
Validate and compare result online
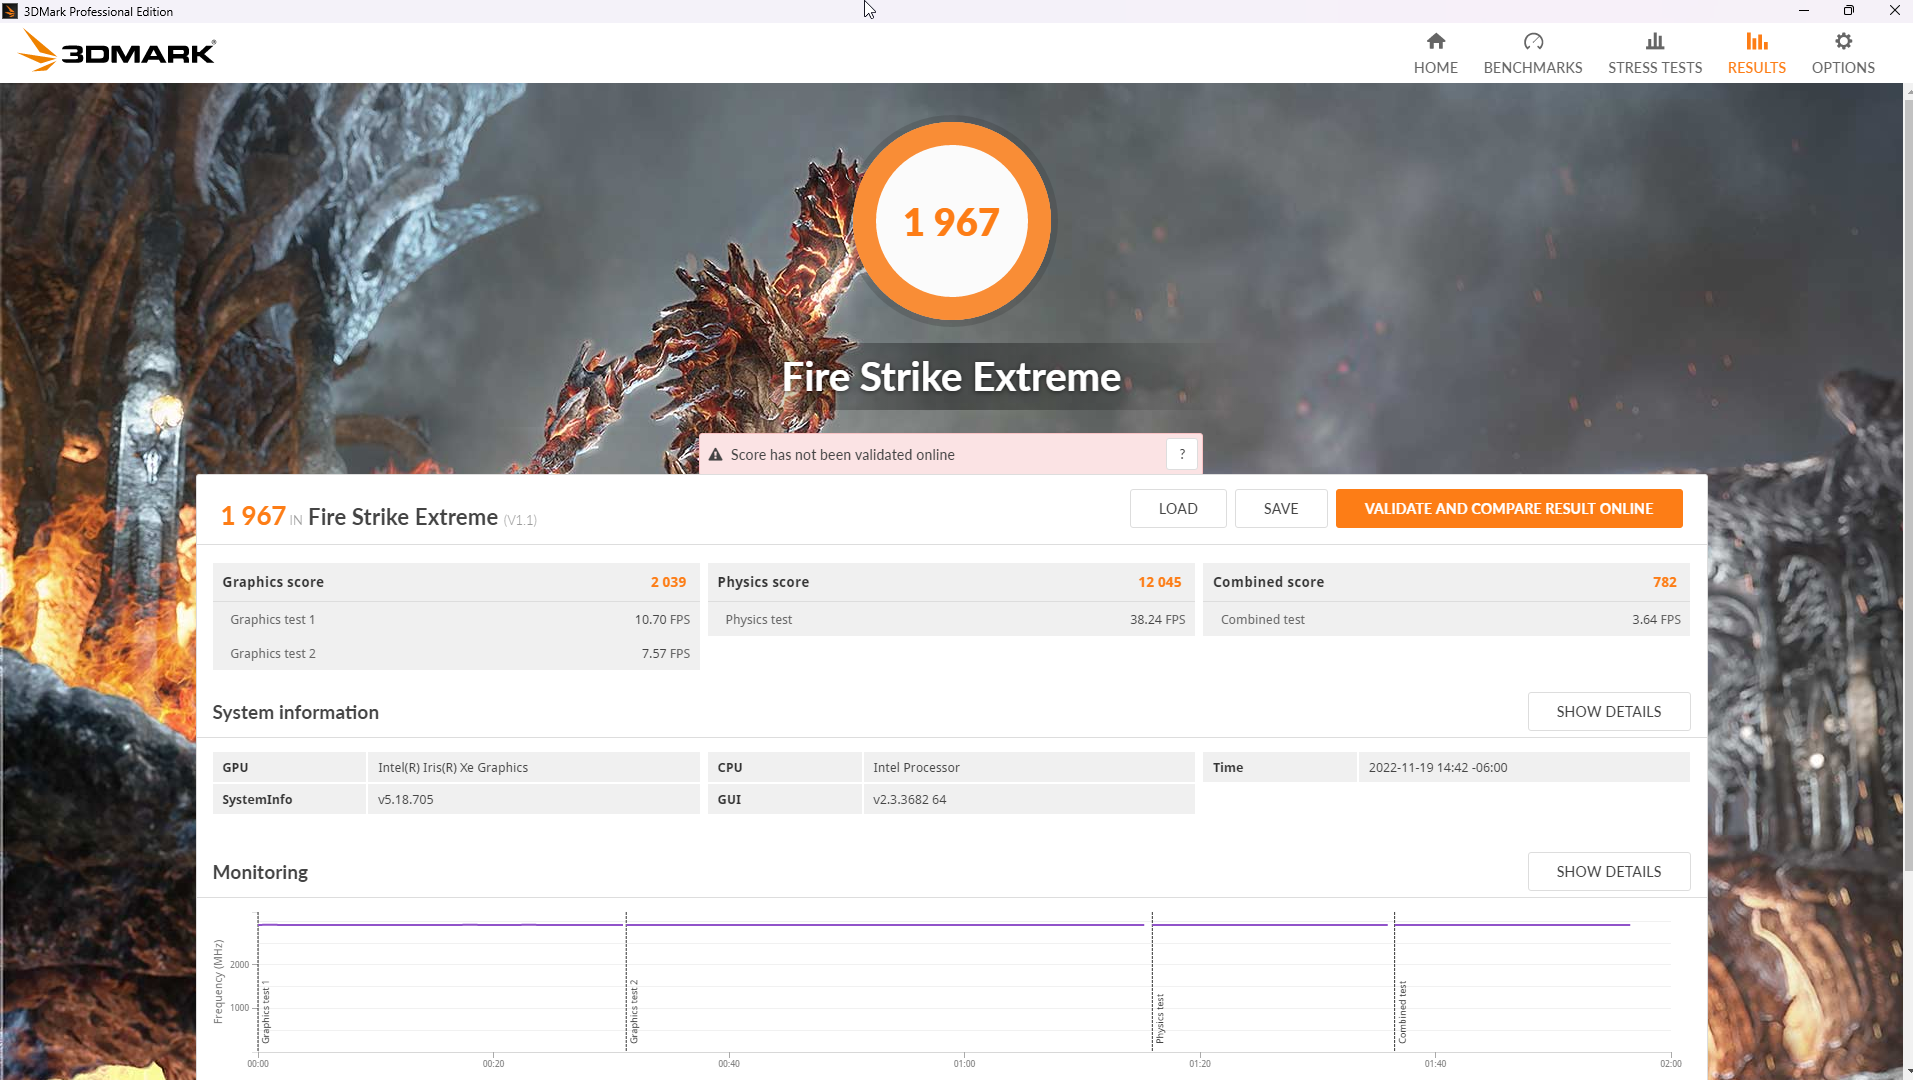click(1509, 508)
